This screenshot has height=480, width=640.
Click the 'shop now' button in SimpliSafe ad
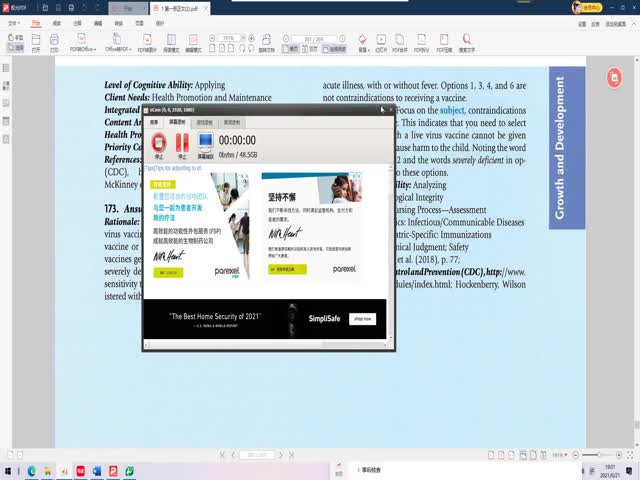click(x=362, y=319)
